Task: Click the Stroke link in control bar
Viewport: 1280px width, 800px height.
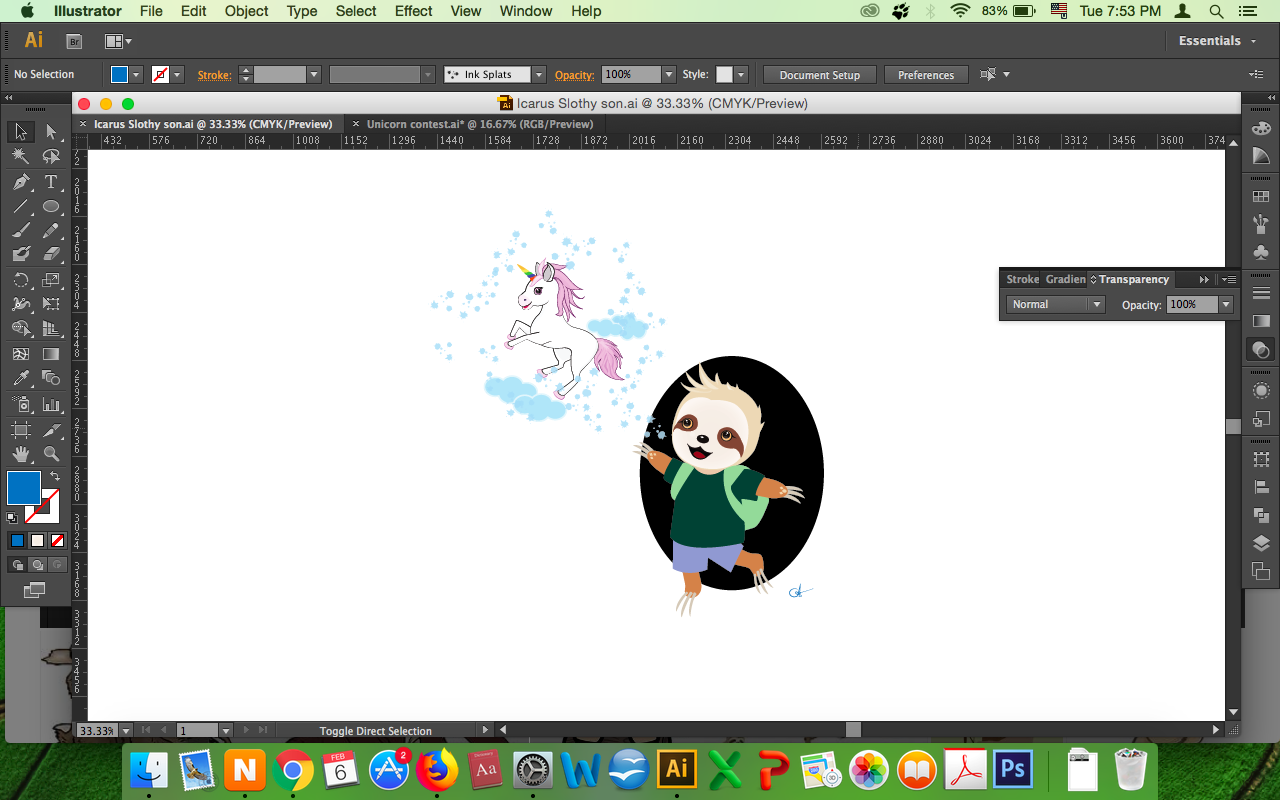Action: (x=214, y=75)
